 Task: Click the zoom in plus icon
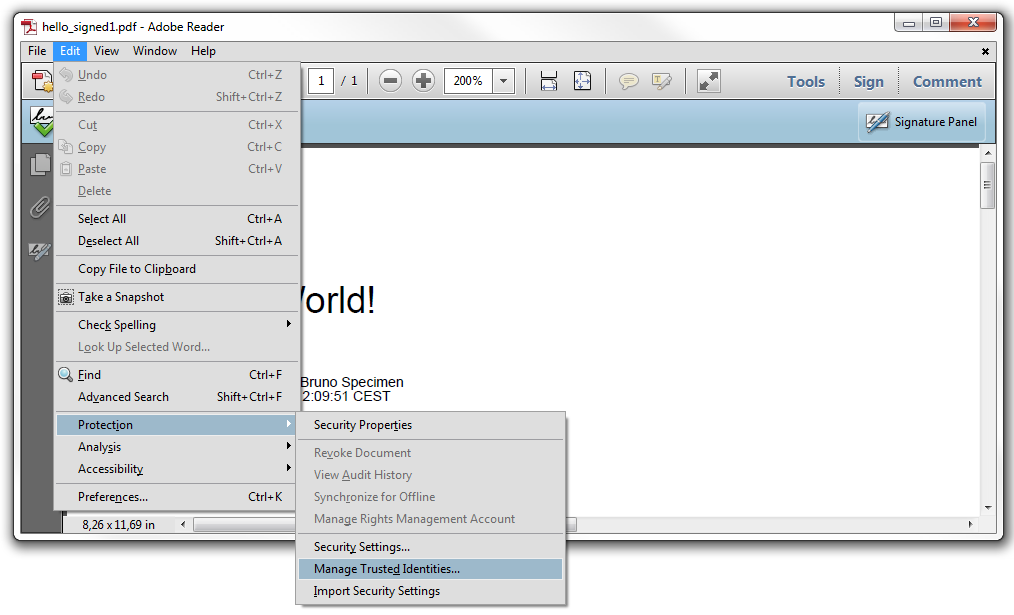[424, 81]
